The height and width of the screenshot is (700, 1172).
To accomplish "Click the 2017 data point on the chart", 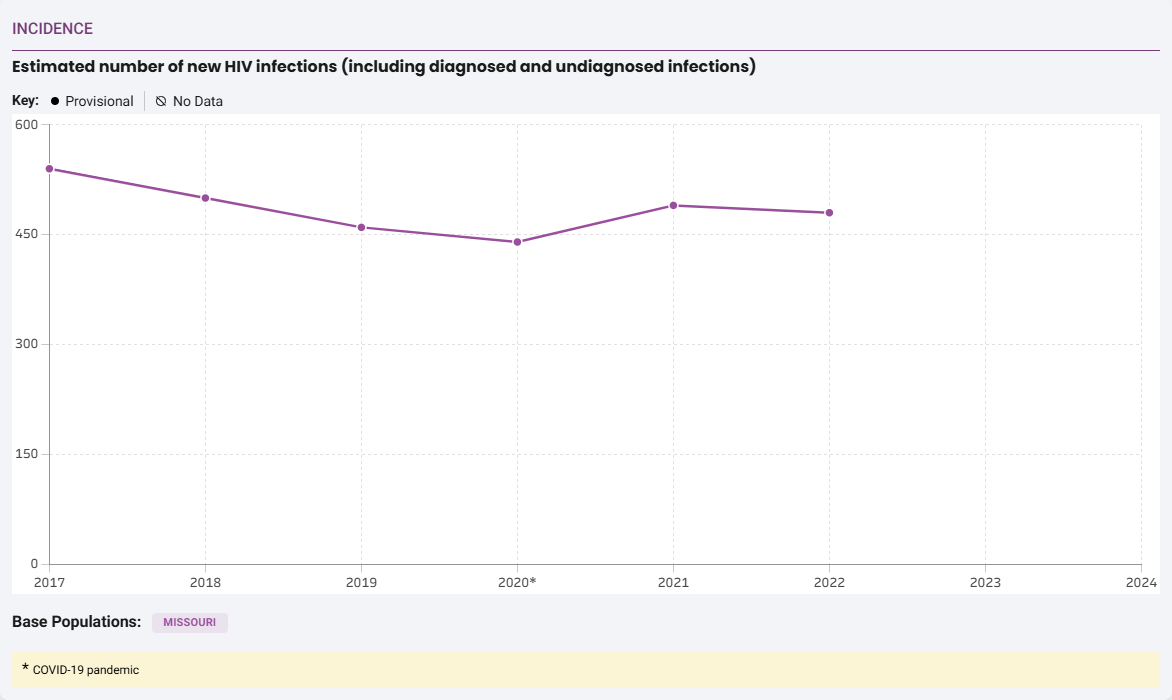I will tap(48, 169).
